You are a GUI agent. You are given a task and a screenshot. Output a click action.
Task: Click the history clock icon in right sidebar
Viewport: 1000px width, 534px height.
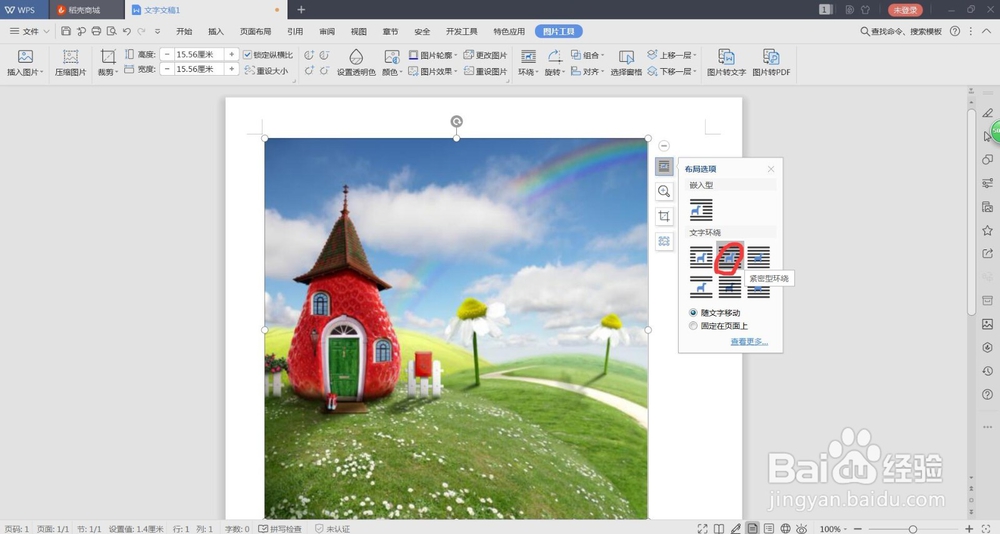pos(987,371)
